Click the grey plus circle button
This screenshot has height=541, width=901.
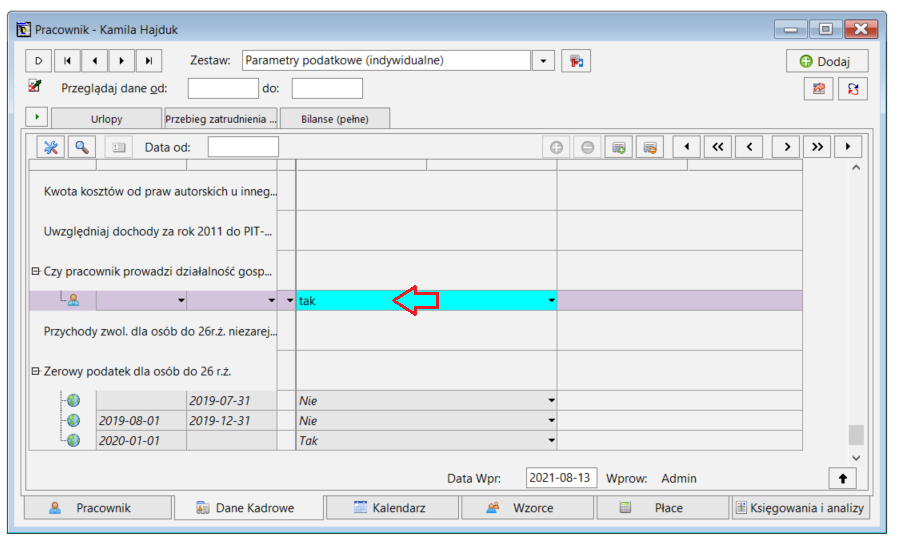(556, 147)
